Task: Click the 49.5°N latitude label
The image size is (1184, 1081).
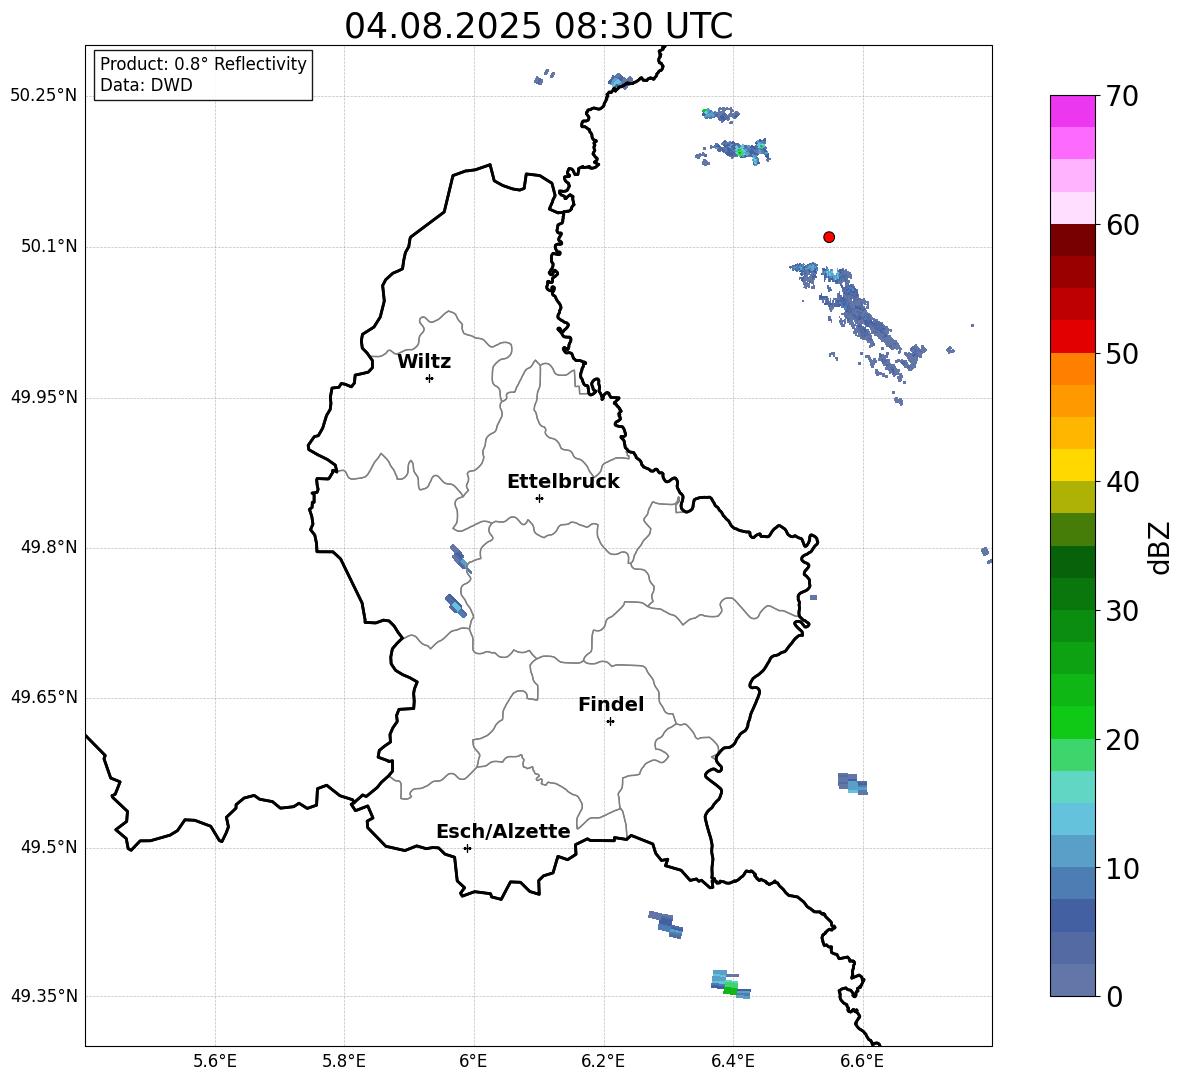Action: (x=49, y=847)
